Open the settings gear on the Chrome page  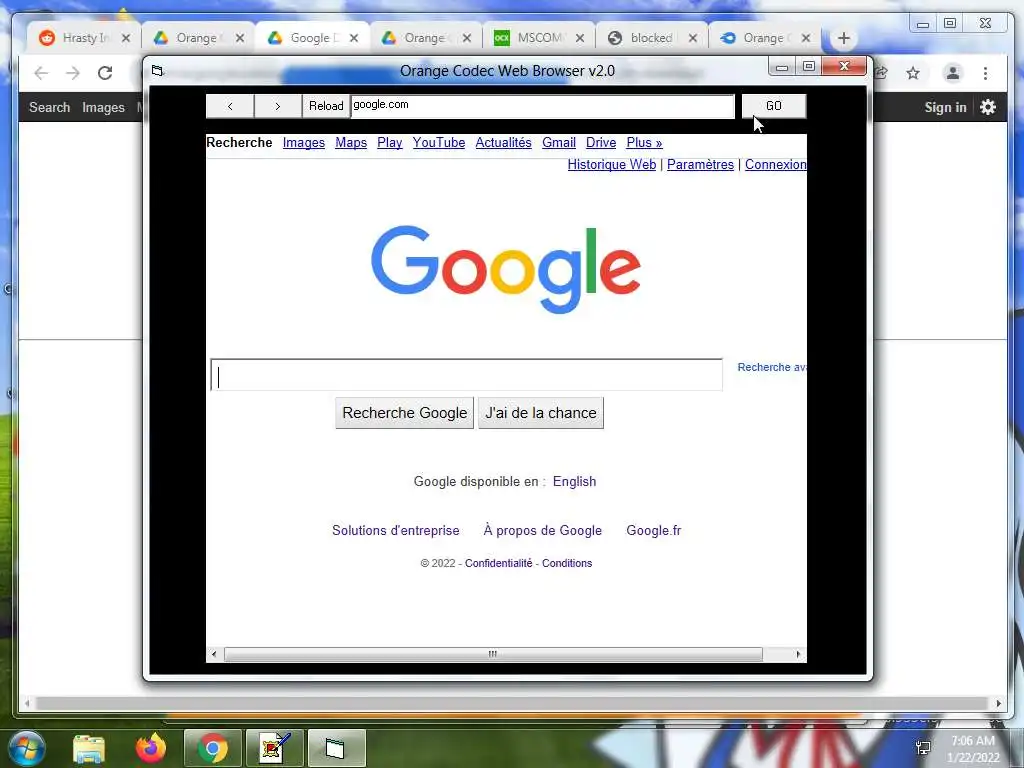click(x=988, y=107)
